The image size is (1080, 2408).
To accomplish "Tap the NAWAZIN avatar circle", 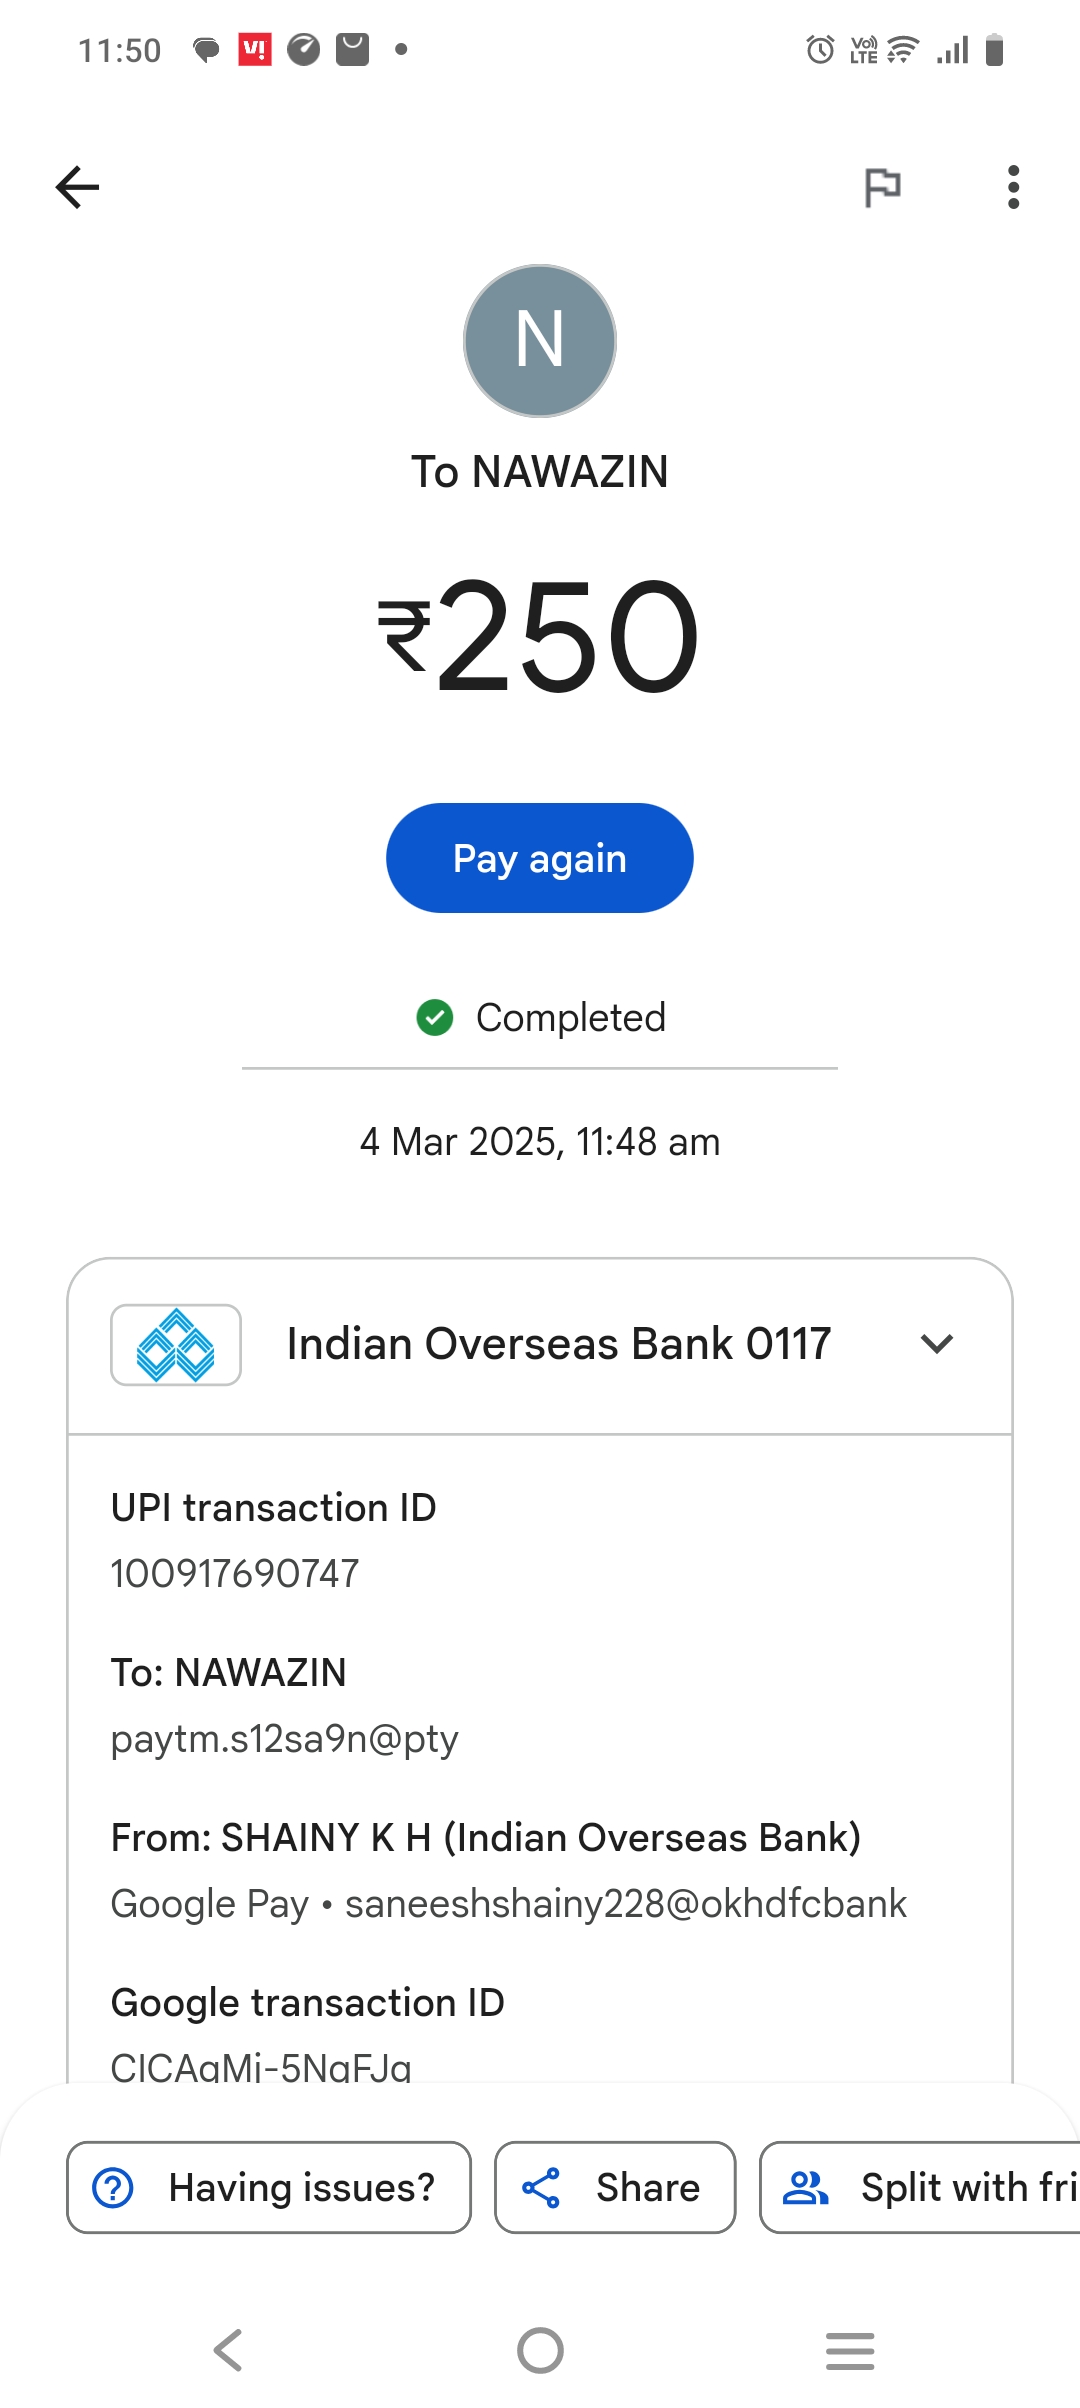I will 540,341.
